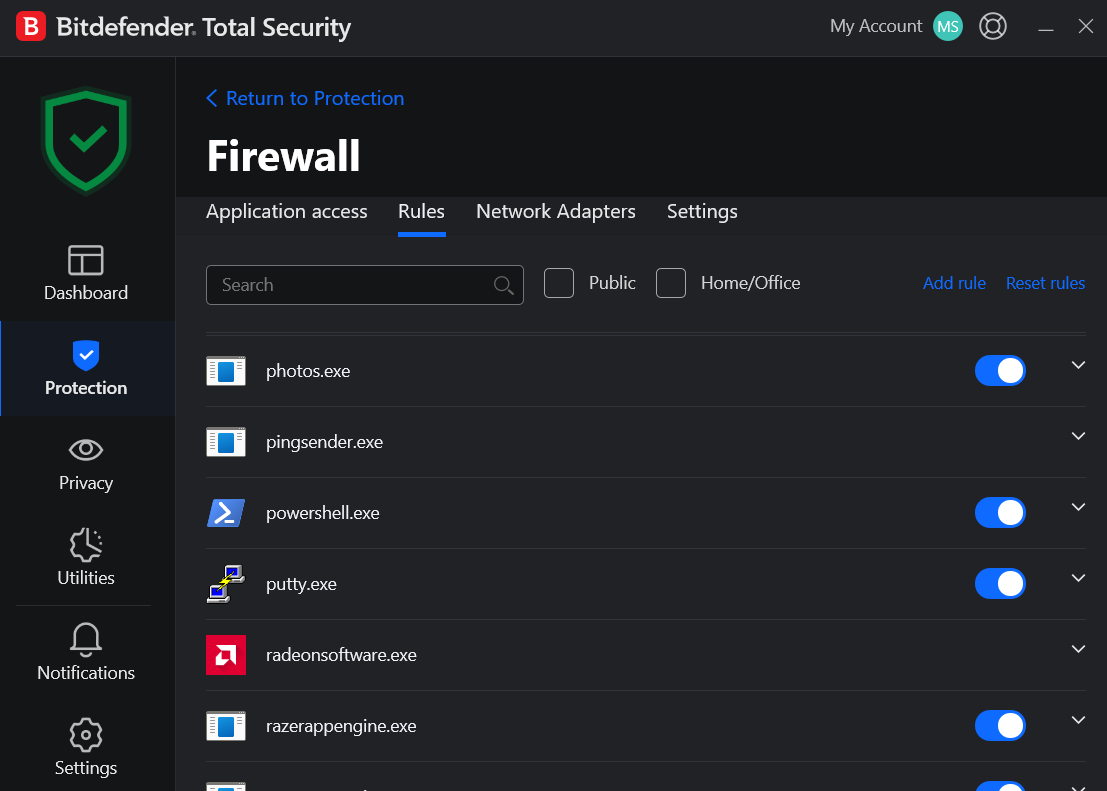Select the razerappengine.exe name text

point(341,726)
